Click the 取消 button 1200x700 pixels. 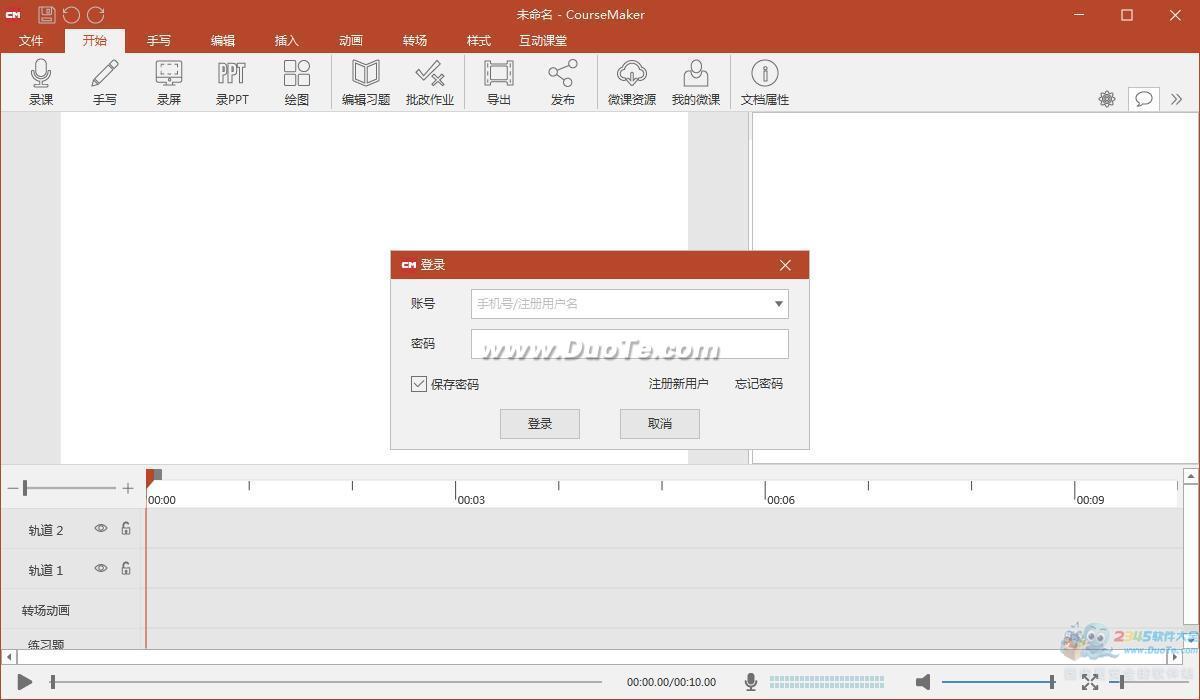point(660,424)
